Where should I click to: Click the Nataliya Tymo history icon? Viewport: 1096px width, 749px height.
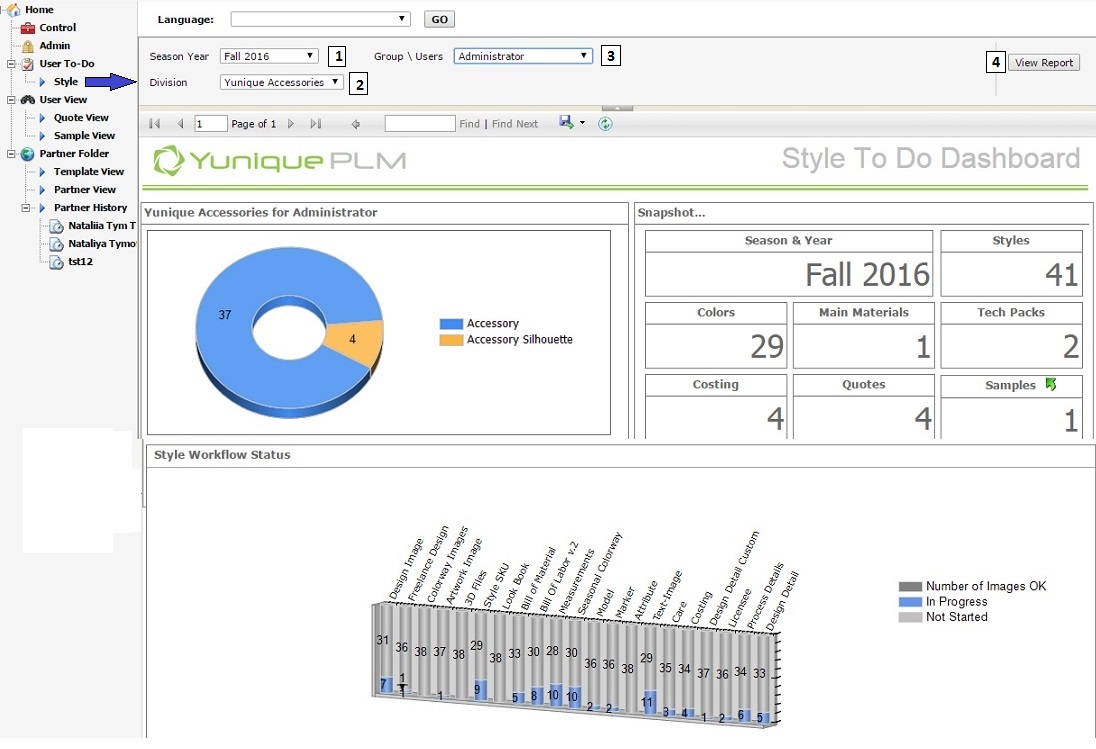click(57, 244)
